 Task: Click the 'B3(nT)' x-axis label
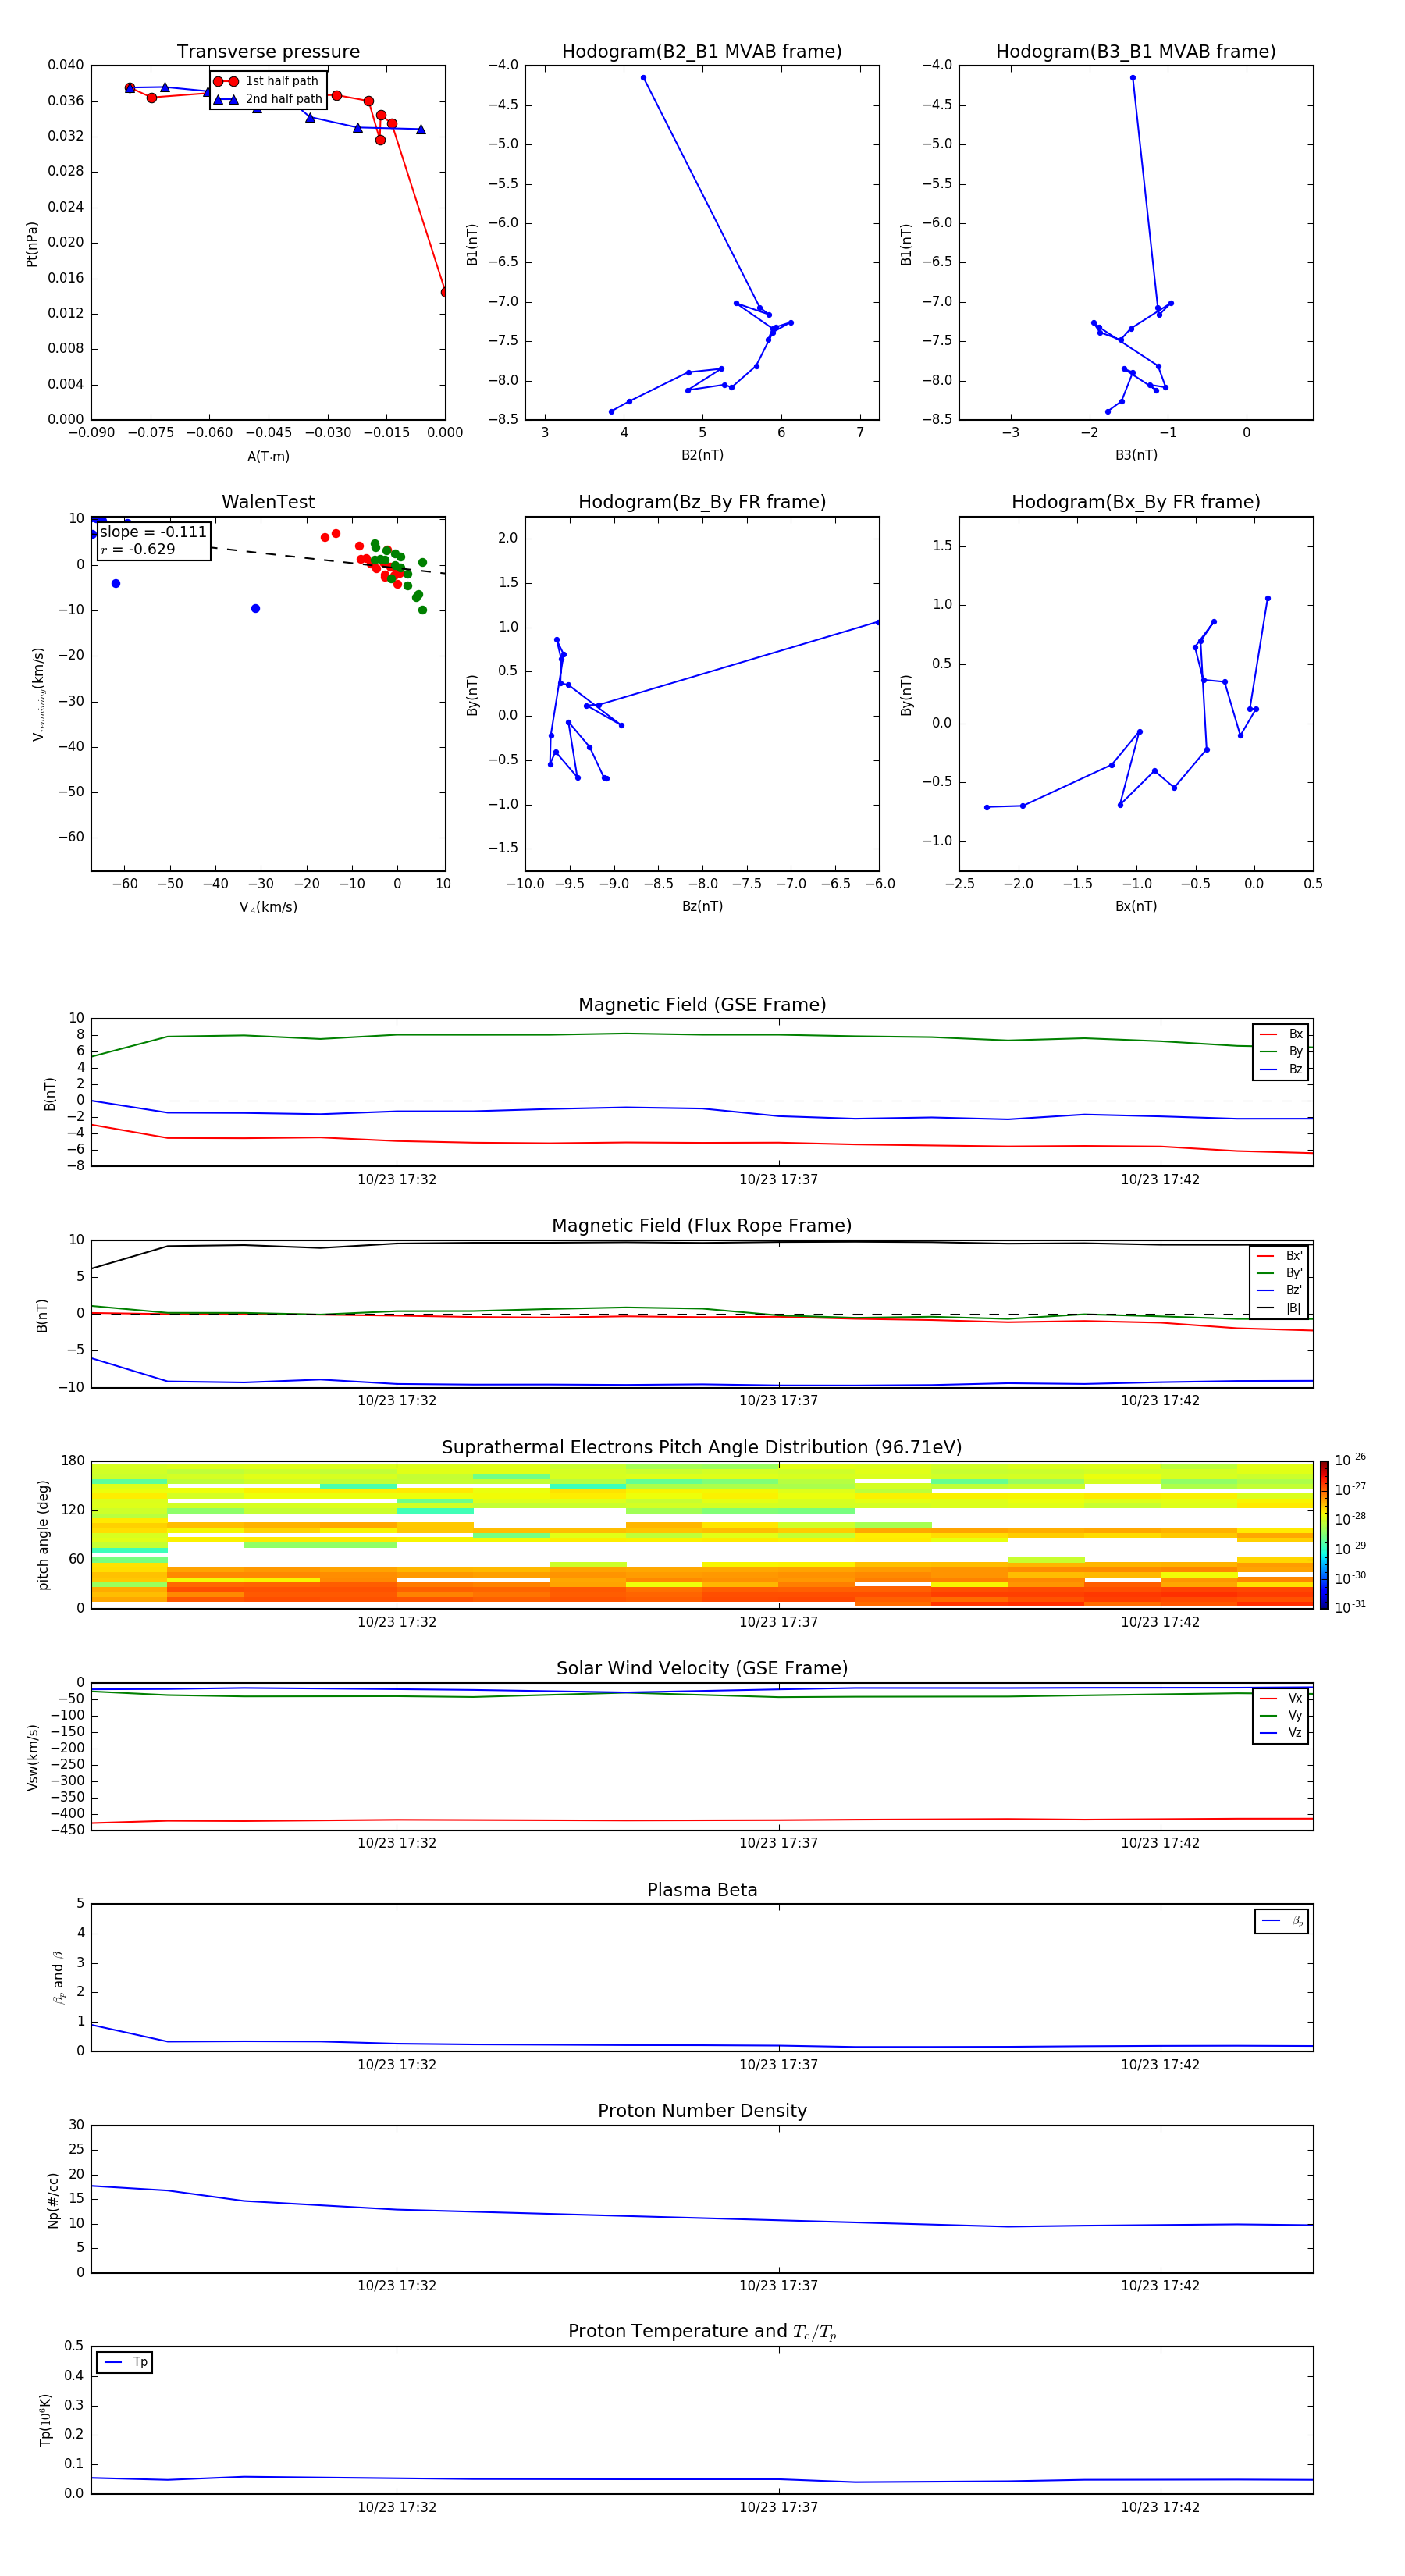pos(1136,455)
